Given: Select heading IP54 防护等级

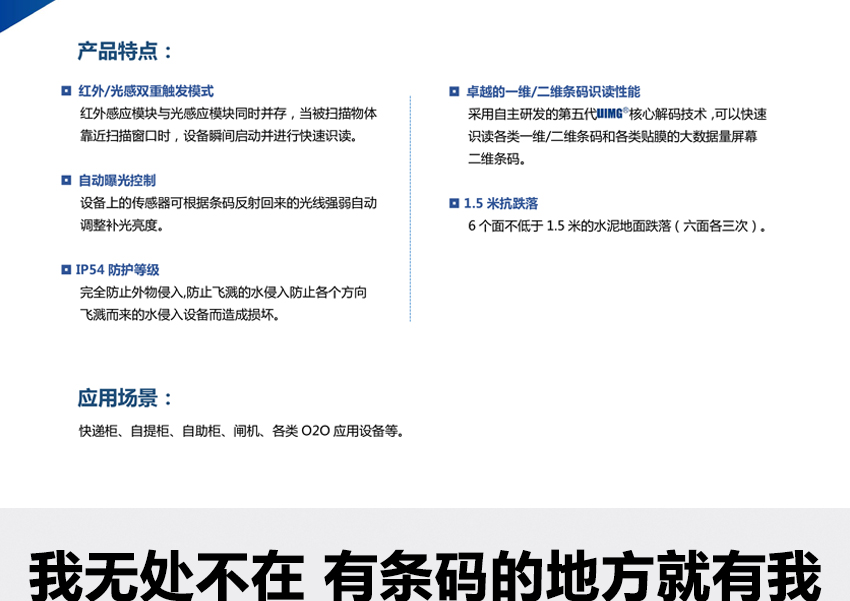Looking at the screenshot, I should tap(118, 270).
